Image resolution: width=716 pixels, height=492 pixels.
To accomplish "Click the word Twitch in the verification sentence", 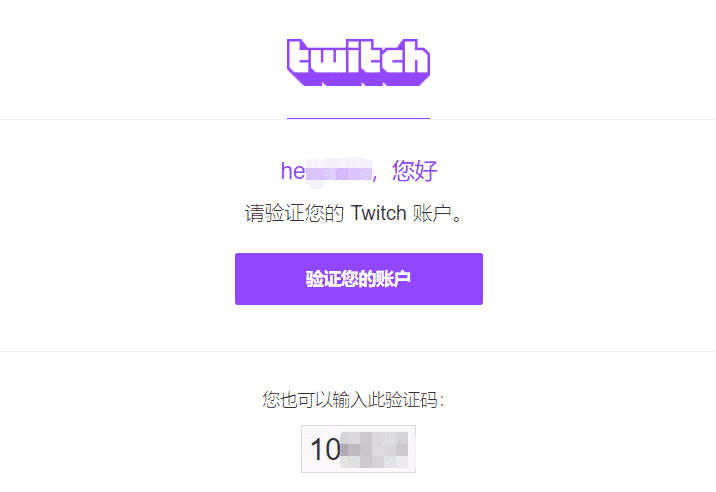I will click(378, 213).
